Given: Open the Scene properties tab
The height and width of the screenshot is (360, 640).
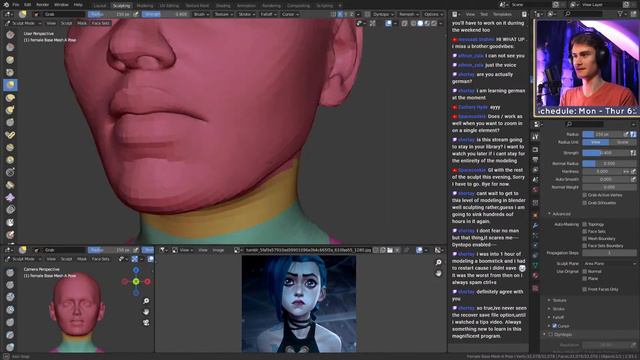Looking at the screenshot, I should 536,180.
